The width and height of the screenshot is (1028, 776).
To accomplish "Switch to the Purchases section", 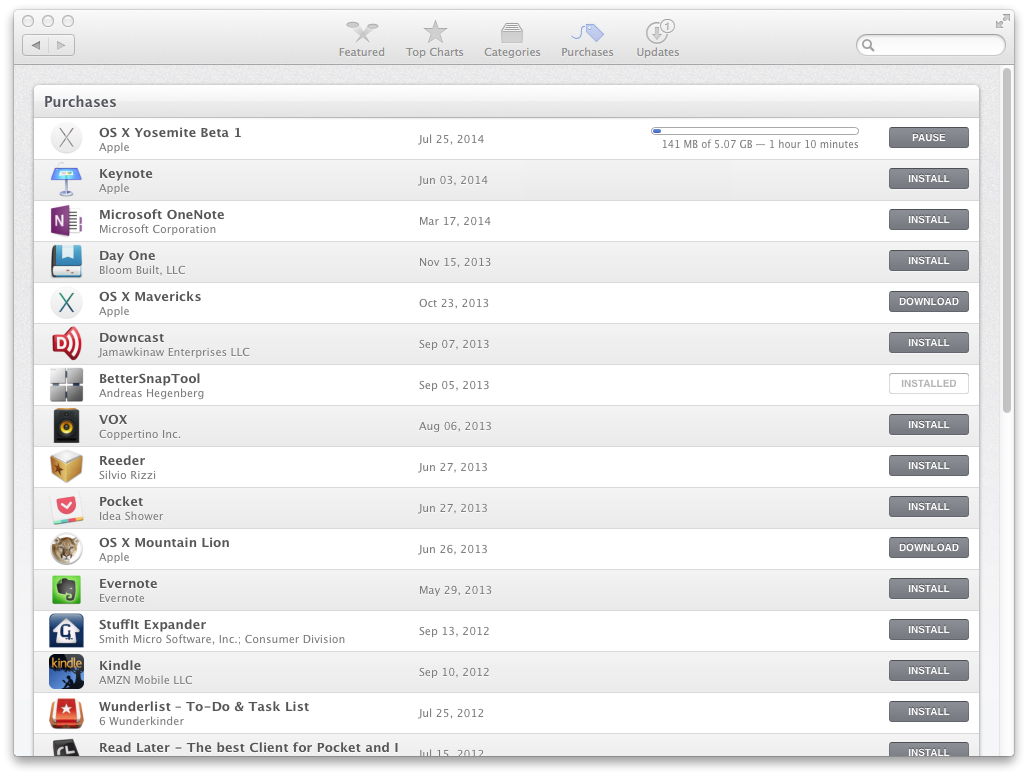I will (587, 39).
